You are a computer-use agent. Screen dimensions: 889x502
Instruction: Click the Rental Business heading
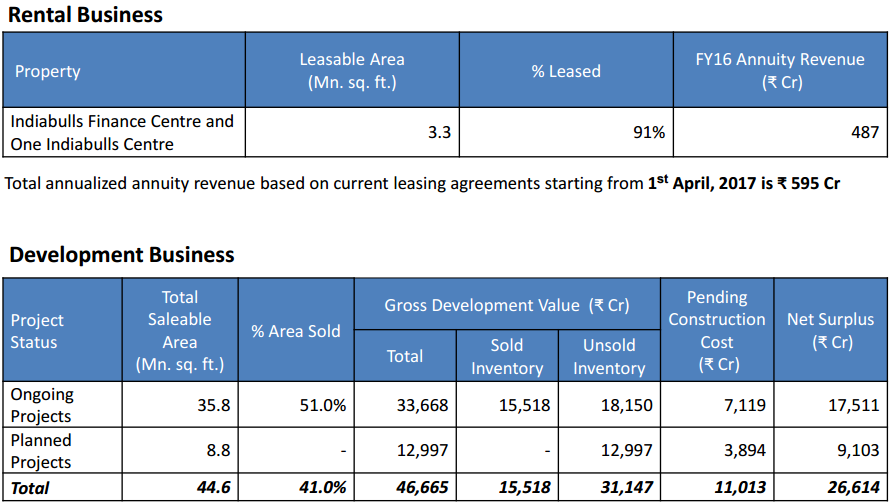coord(86,15)
